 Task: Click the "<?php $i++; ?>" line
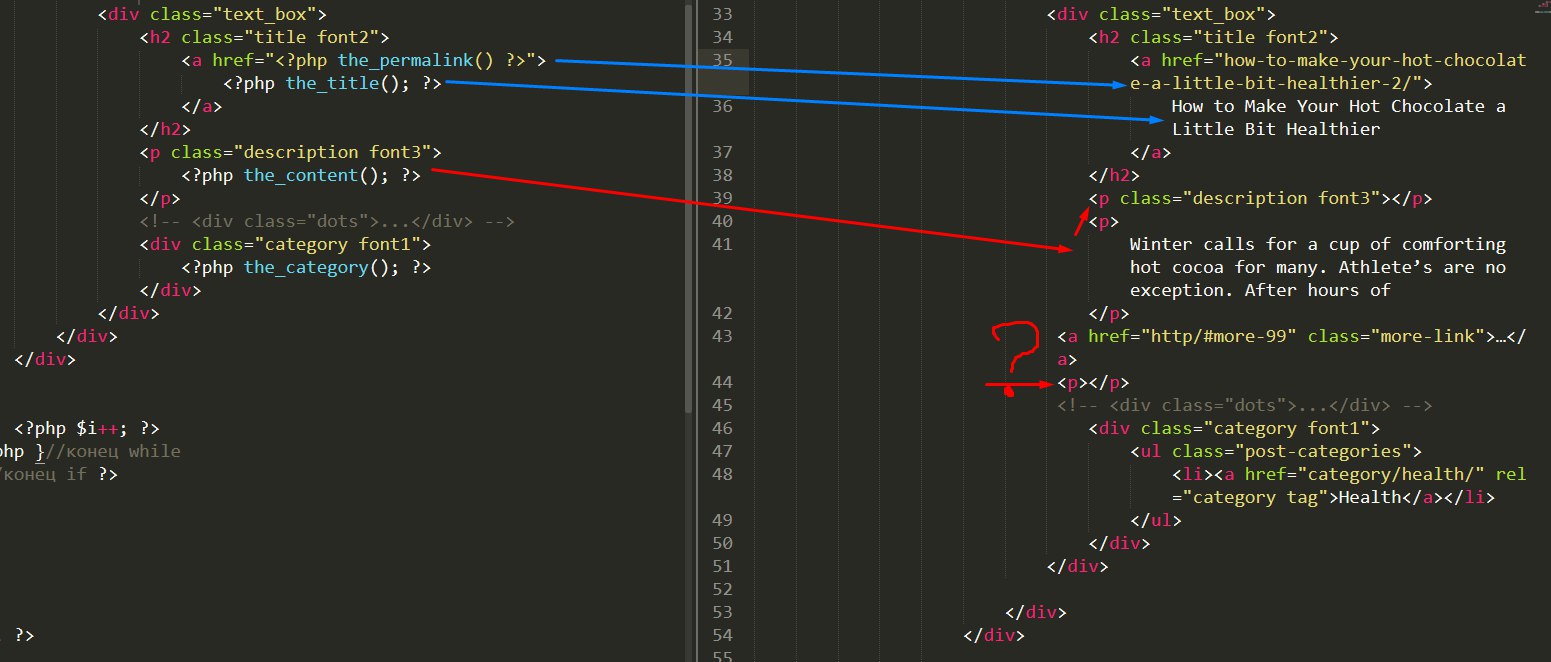(x=86, y=428)
